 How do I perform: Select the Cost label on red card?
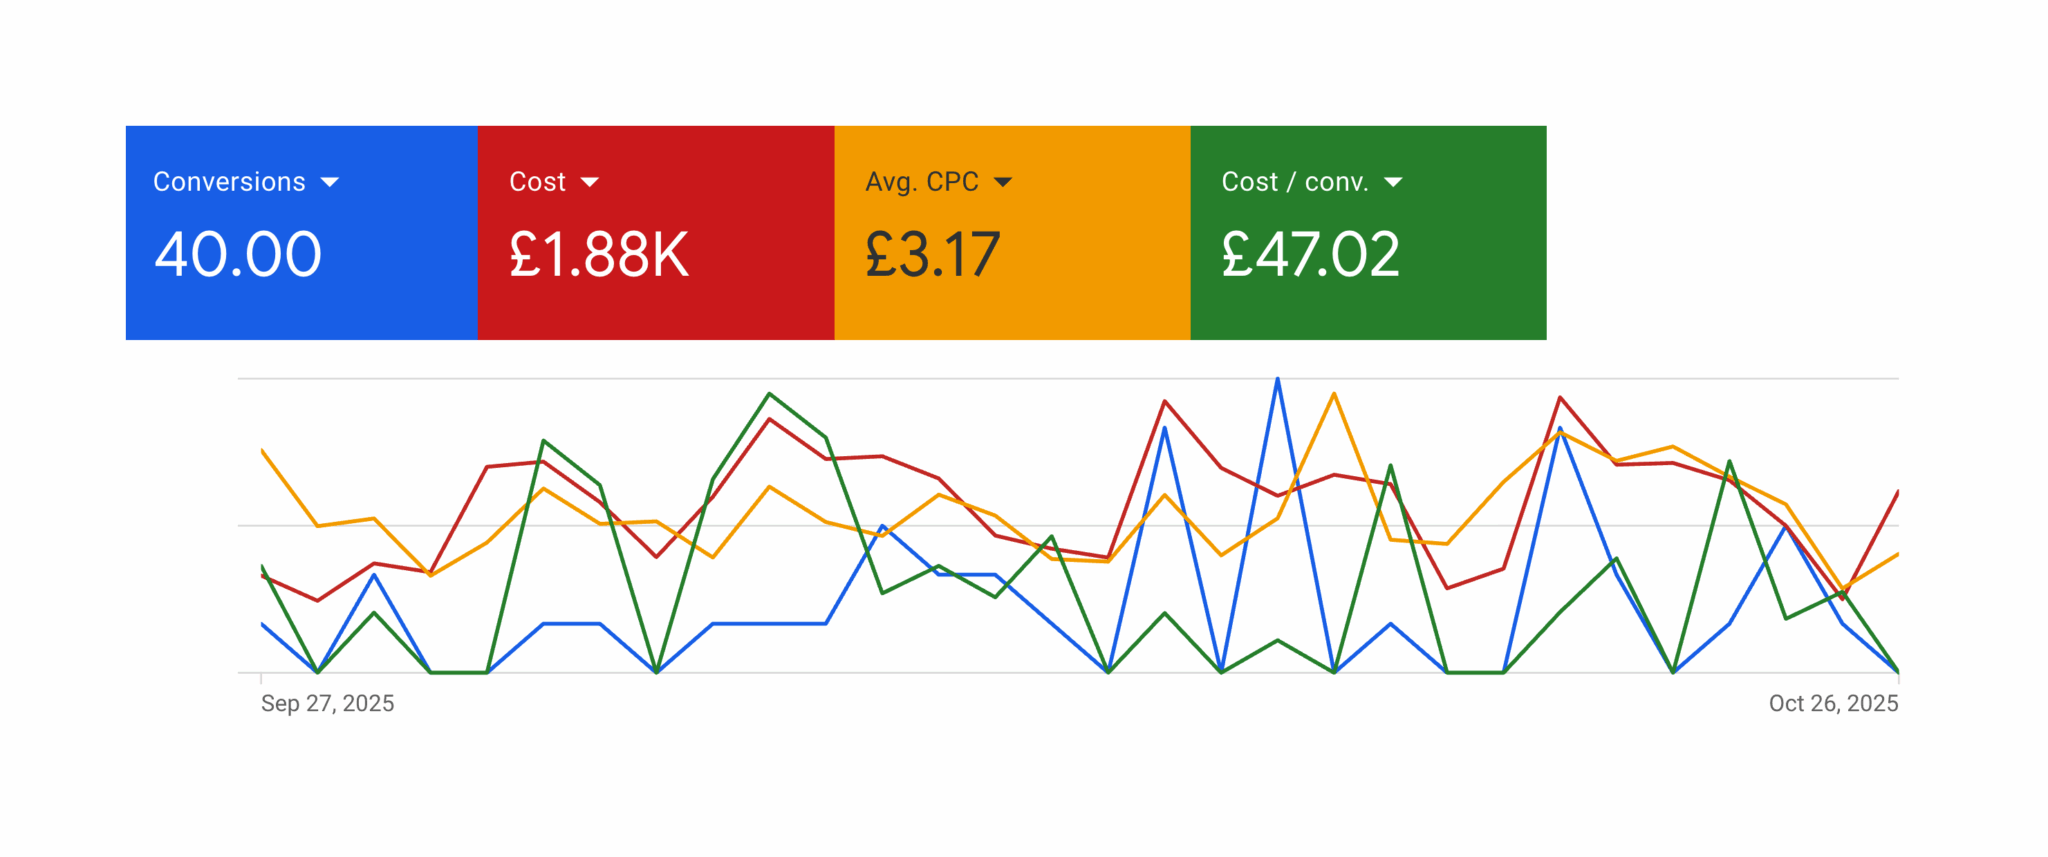(537, 182)
